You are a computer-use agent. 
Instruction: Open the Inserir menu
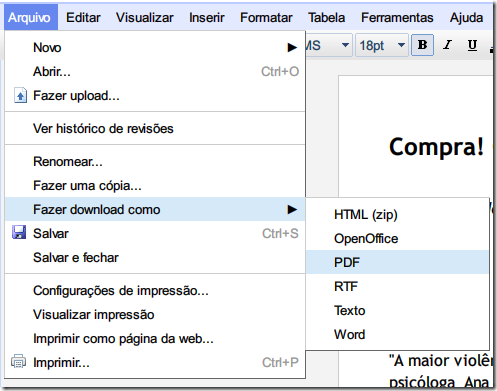[207, 17]
